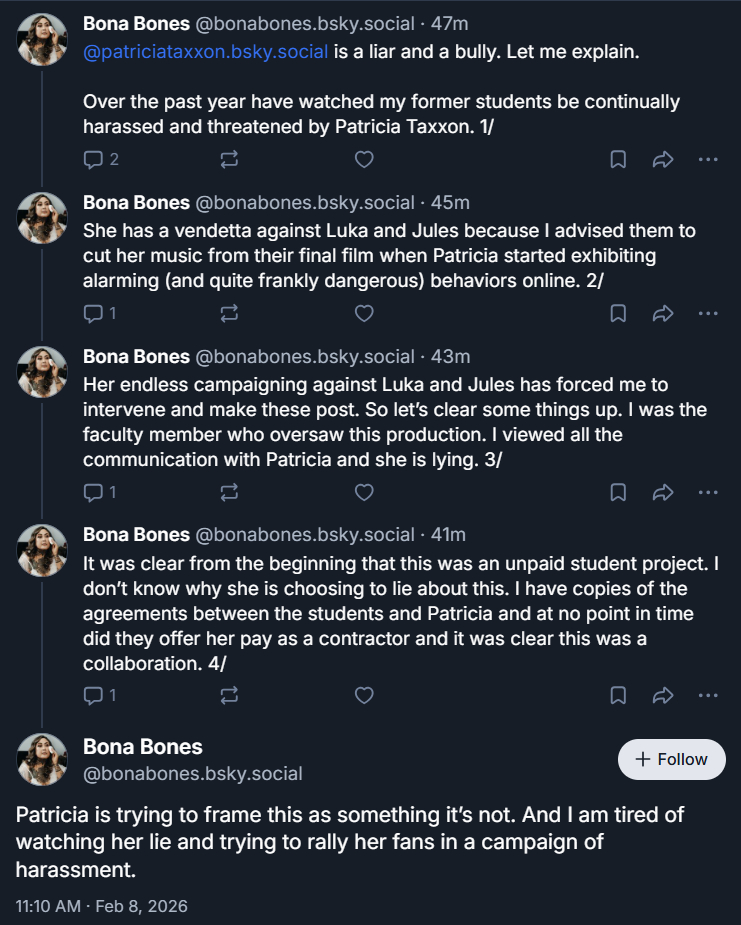Open Bona Bones avatar on first post
The height and width of the screenshot is (925, 741).
coord(42,39)
